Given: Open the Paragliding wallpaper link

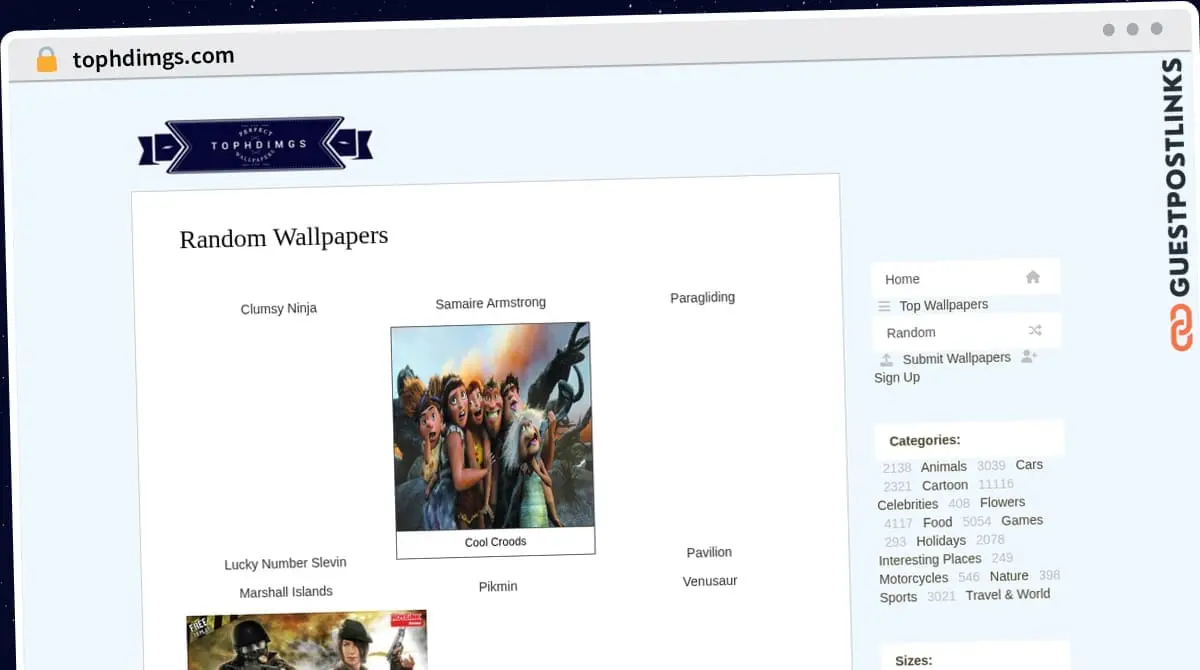Looking at the screenshot, I should 702,297.
